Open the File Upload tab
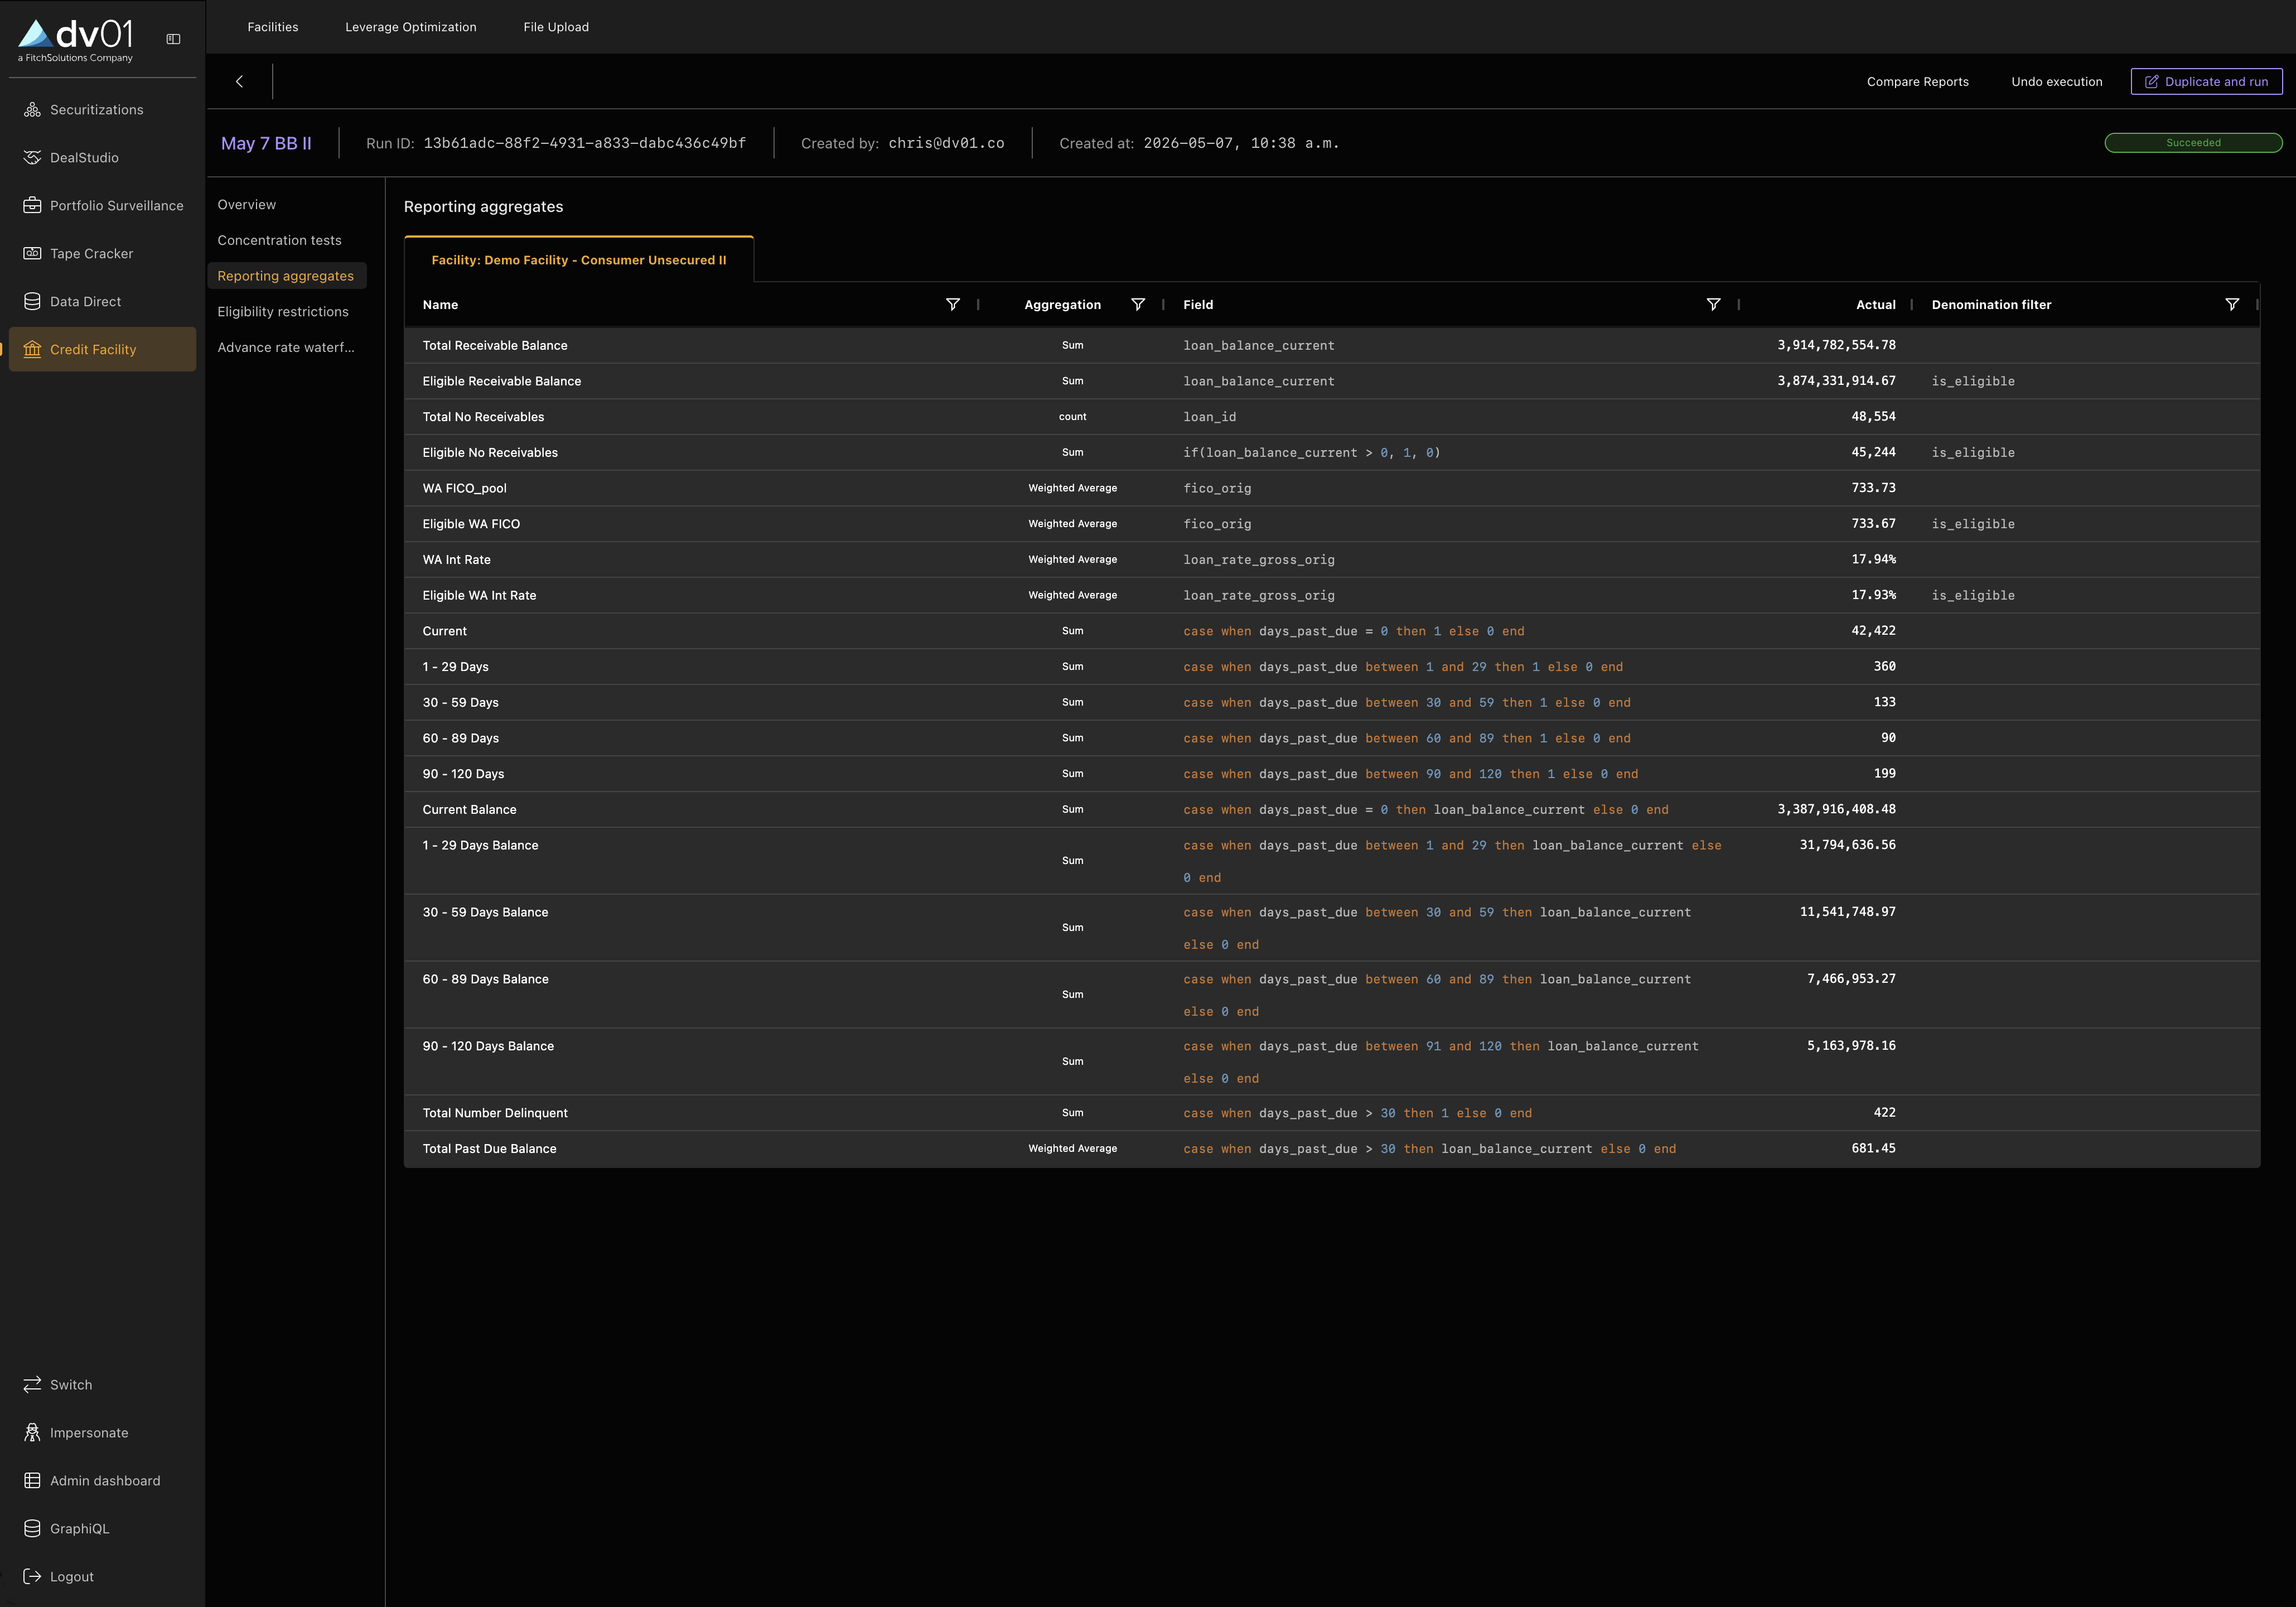The height and width of the screenshot is (1607, 2296). [556, 27]
